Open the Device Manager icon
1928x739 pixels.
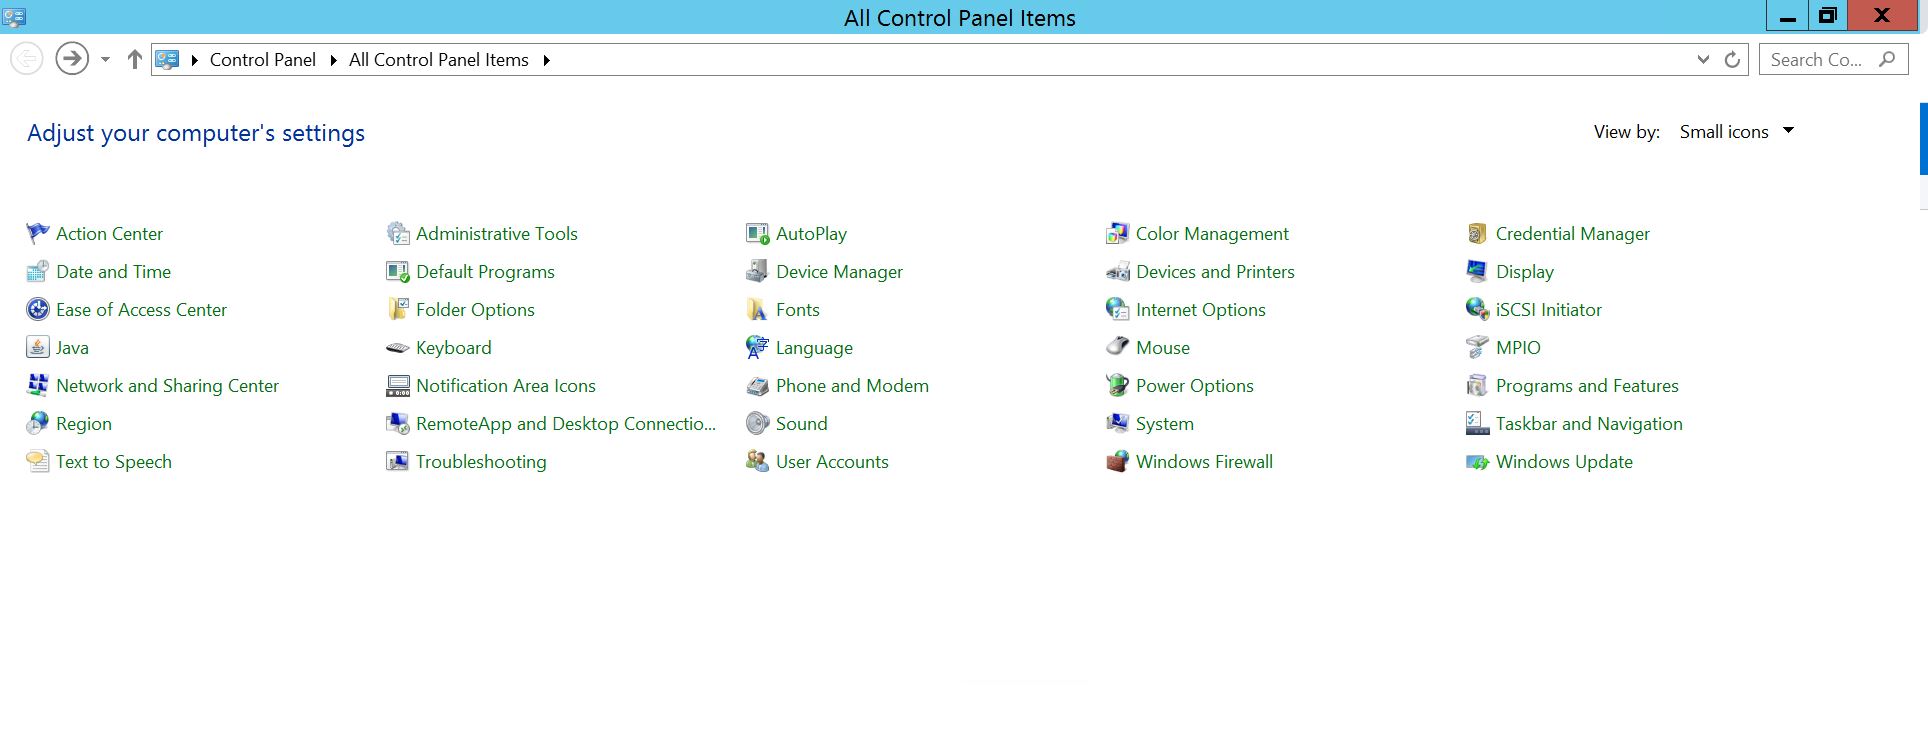[x=758, y=272]
